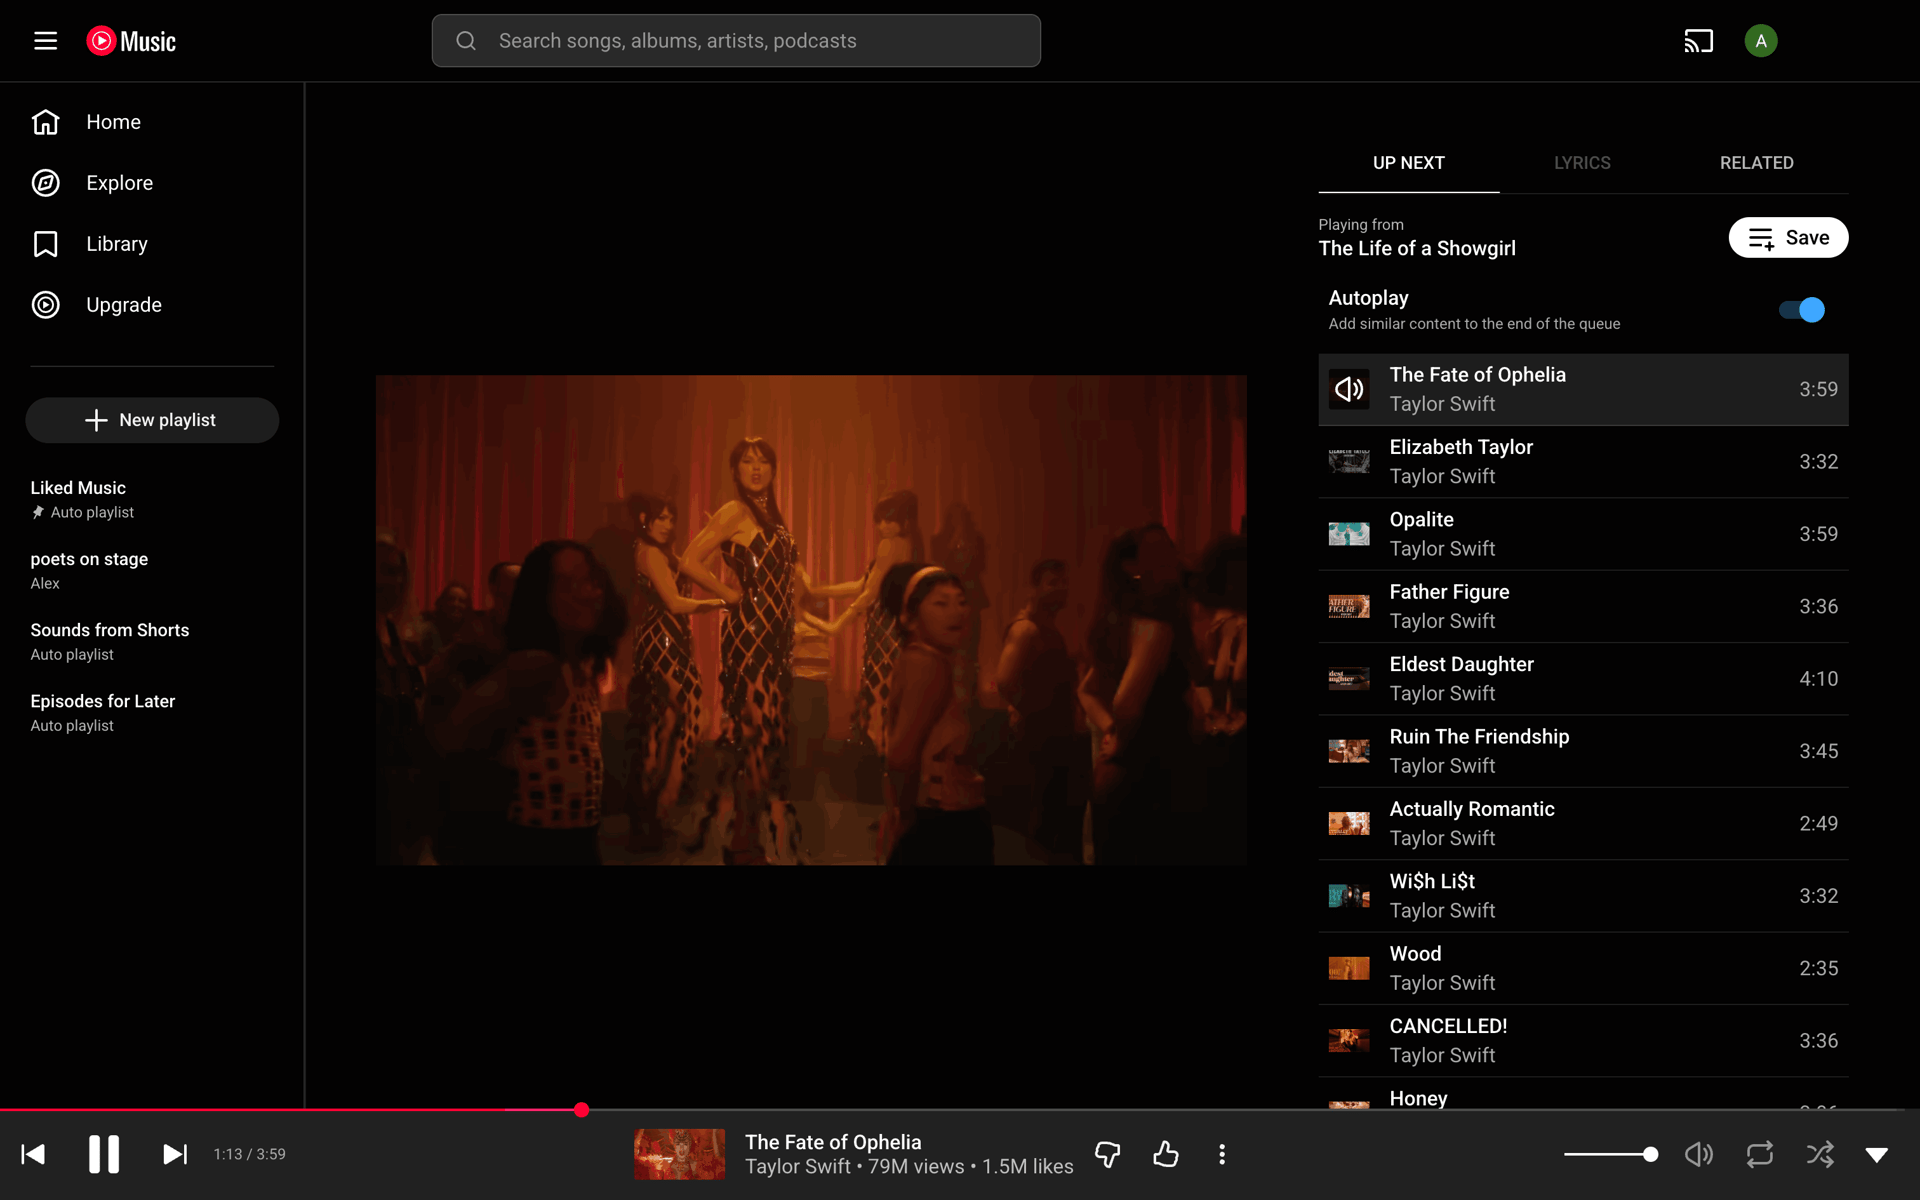This screenshot has width=1920, height=1200.
Task: Play Wi$h Li$t from queue
Action: (1583, 896)
